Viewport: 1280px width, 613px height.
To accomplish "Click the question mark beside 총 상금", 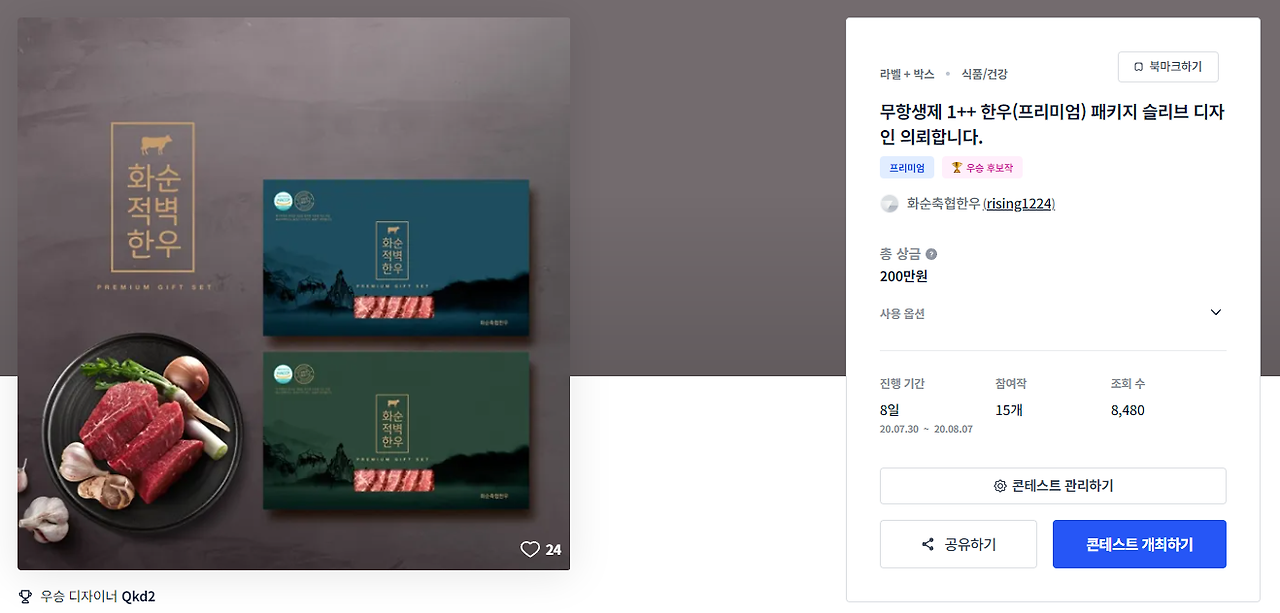I will pyautogui.click(x=931, y=254).
